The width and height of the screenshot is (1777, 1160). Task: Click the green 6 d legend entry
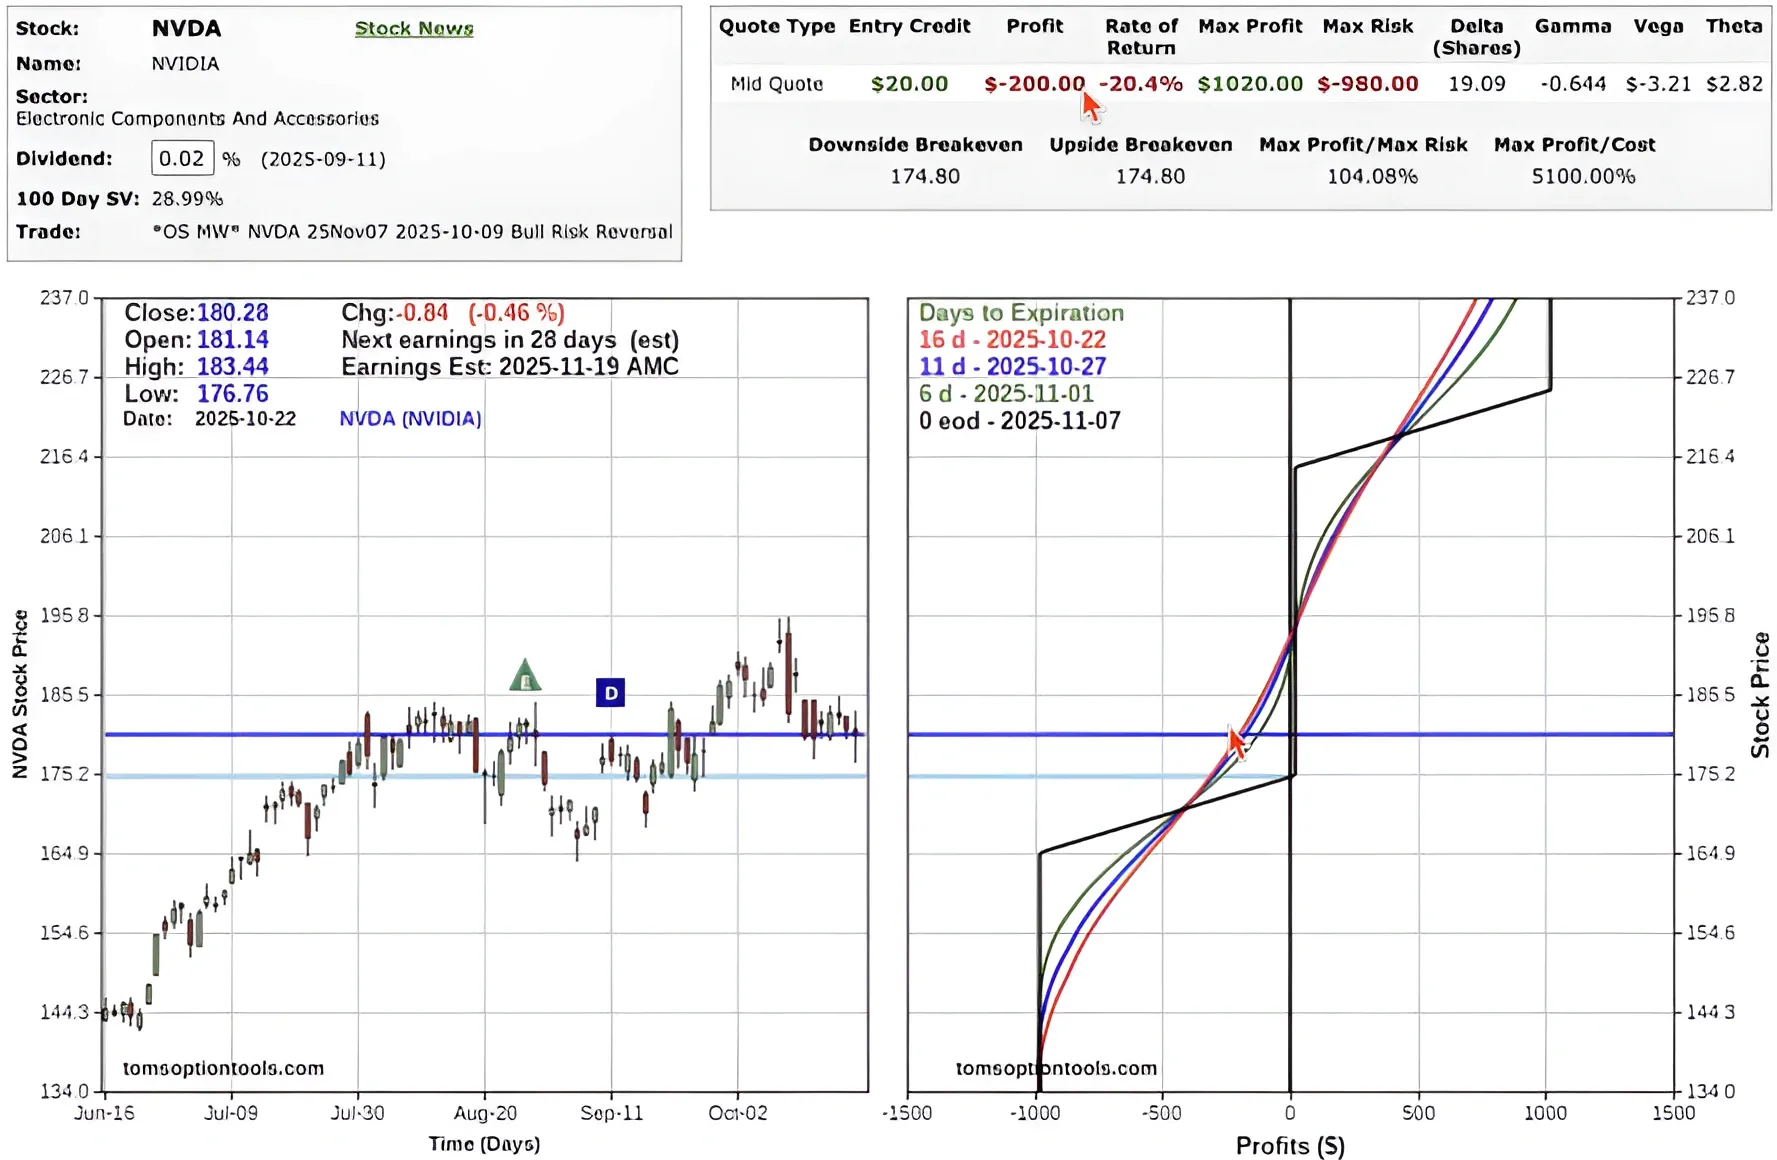pyautogui.click(x=1006, y=394)
